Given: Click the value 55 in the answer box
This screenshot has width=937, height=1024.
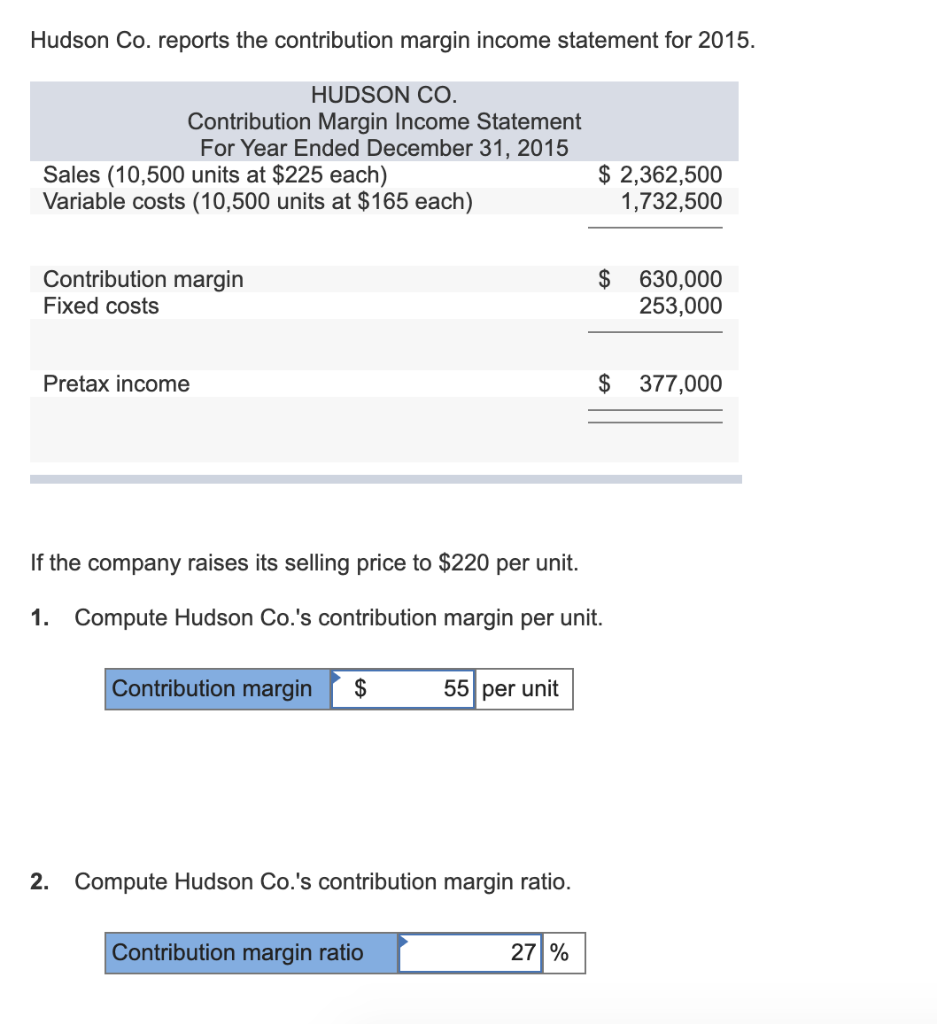Looking at the screenshot, I should point(458,689).
